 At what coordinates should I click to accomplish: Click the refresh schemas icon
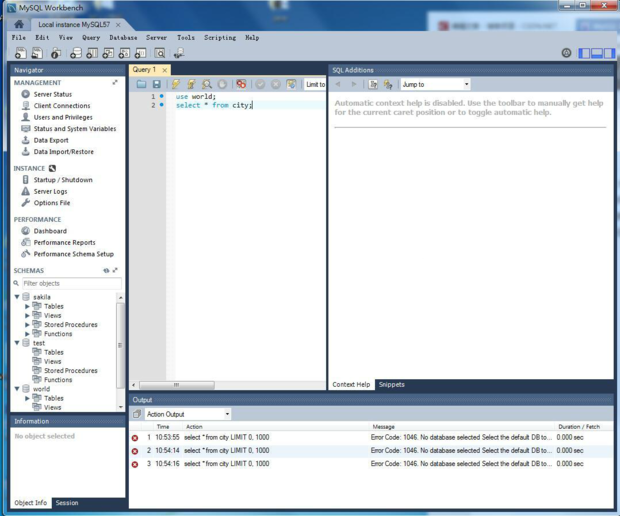click(x=106, y=271)
